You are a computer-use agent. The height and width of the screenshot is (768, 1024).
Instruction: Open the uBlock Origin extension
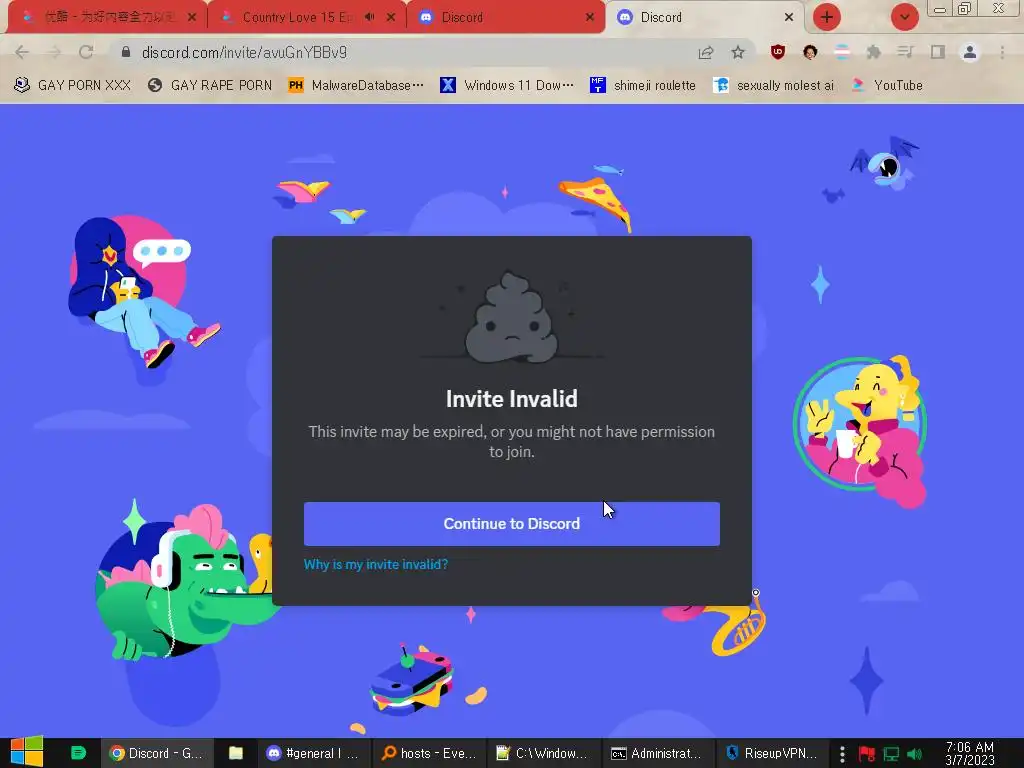tap(777, 52)
